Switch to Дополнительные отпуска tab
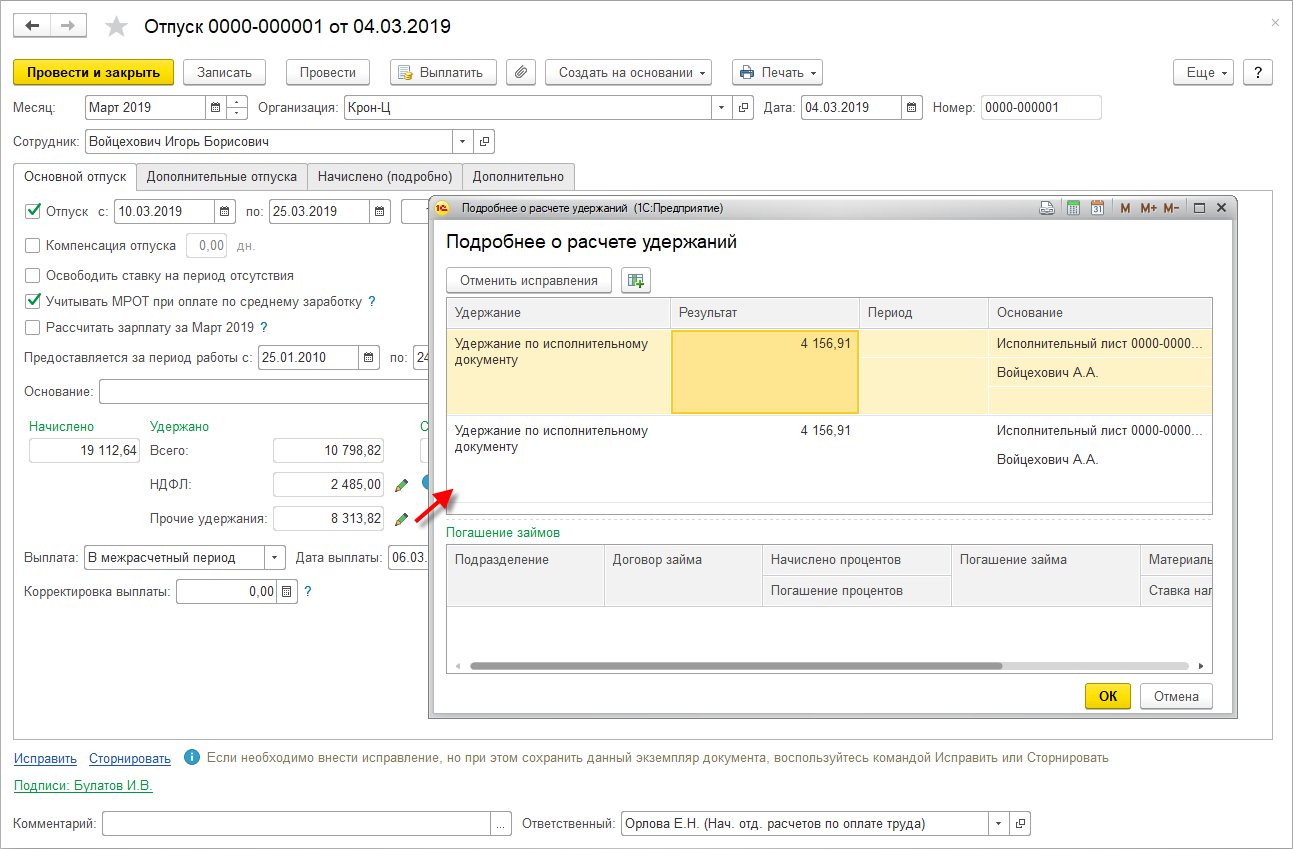The height and width of the screenshot is (849, 1293). tap(221, 177)
